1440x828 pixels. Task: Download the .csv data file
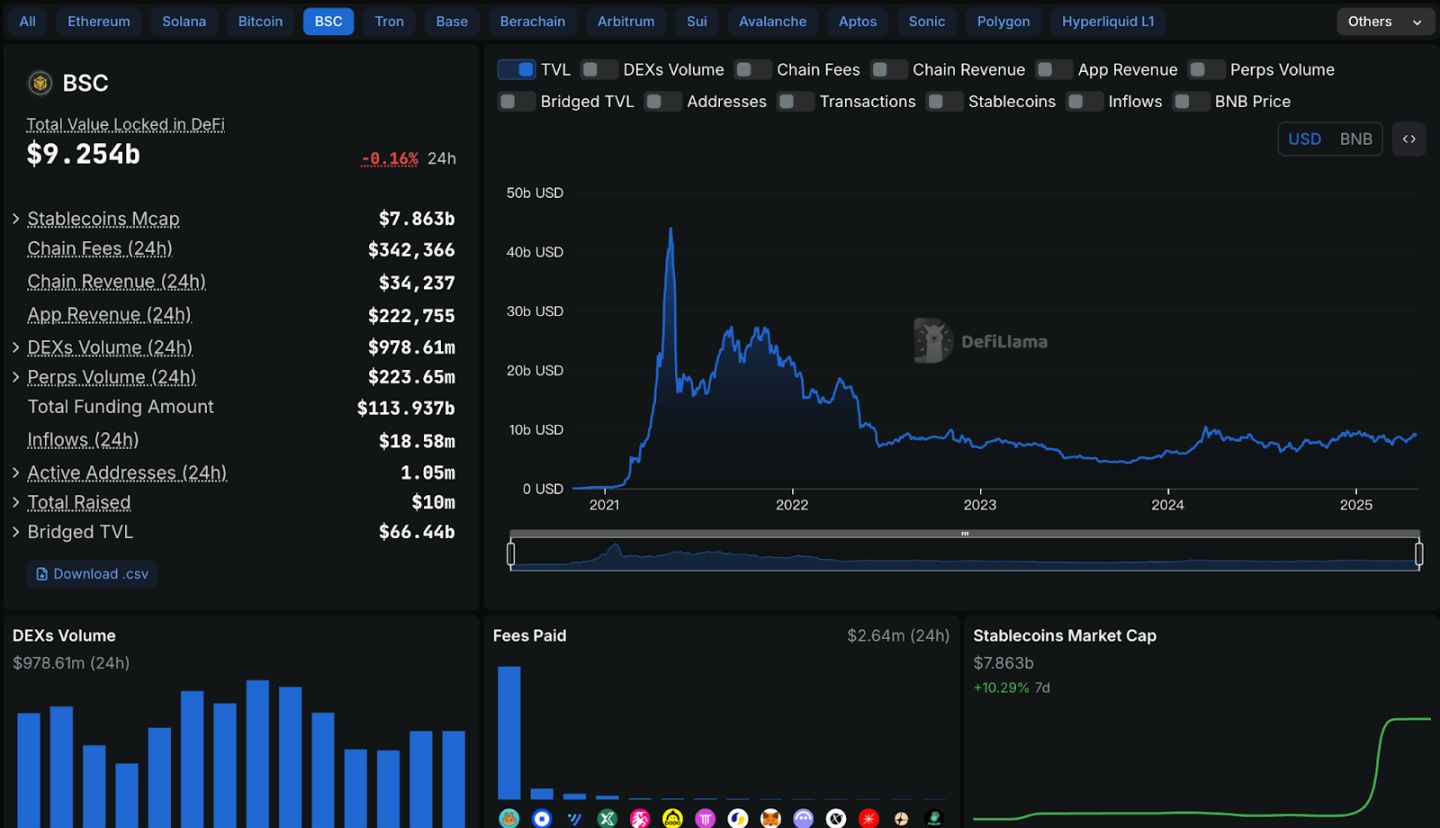click(x=92, y=574)
